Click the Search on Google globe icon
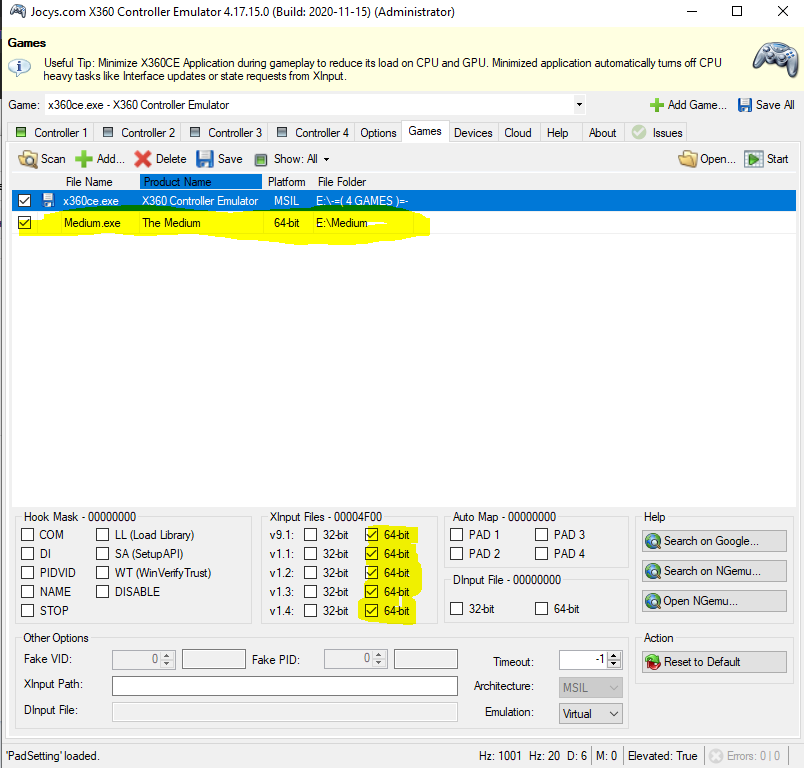The height and width of the screenshot is (768, 804). point(653,541)
